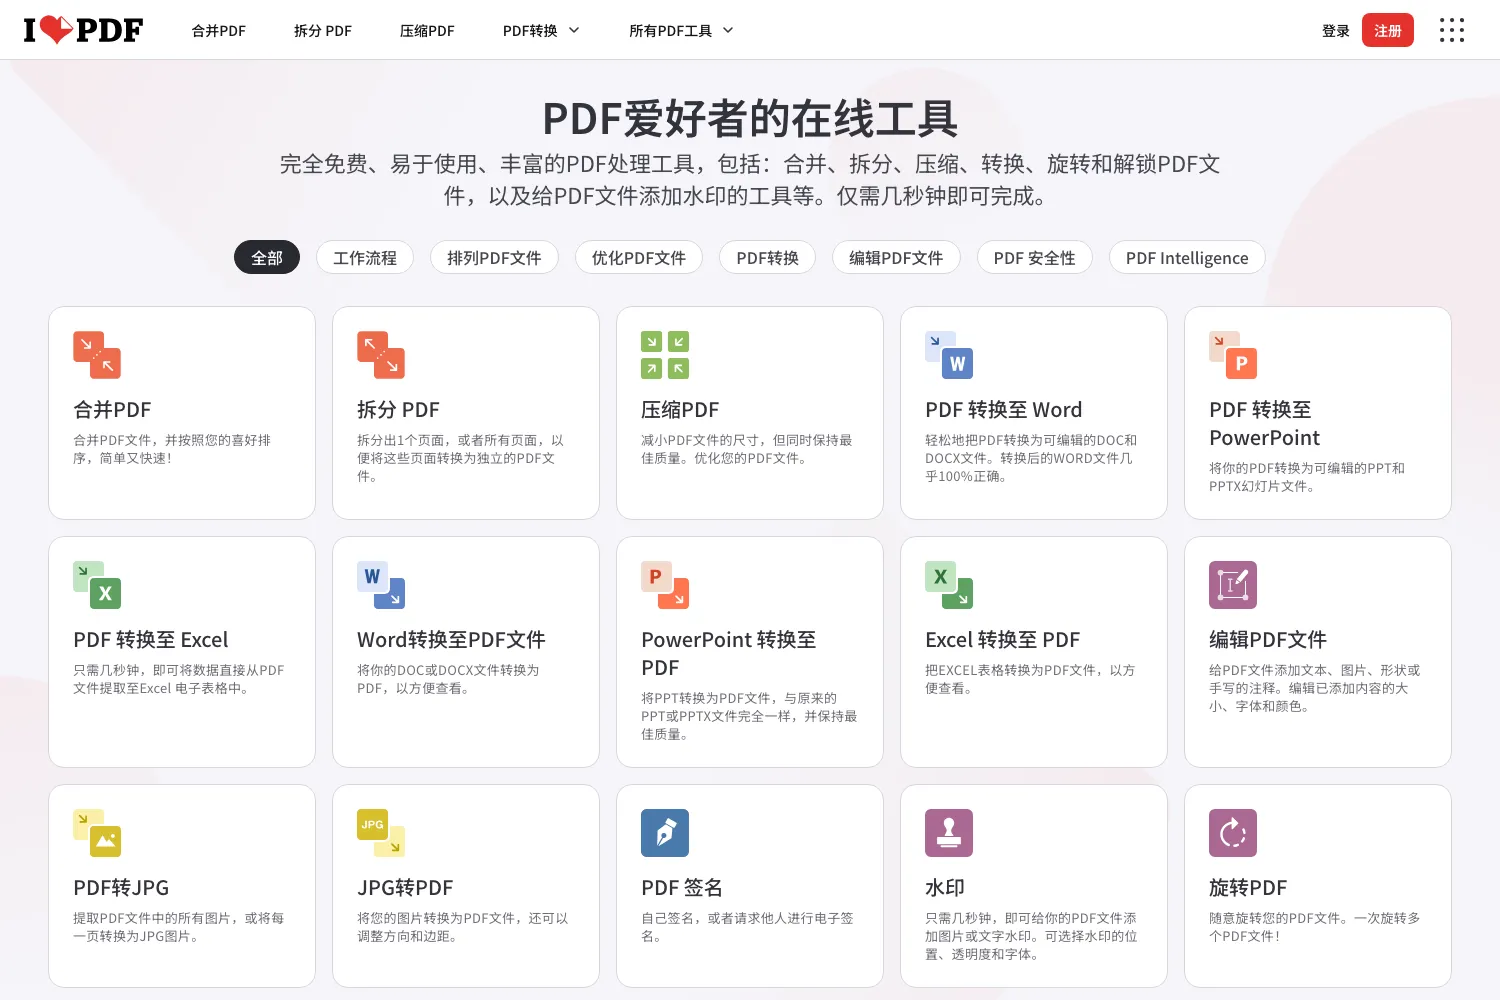Click the 压缩PDF green arrows icon
Viewport: 1500px width, 1000px height.
pos(665,355)
